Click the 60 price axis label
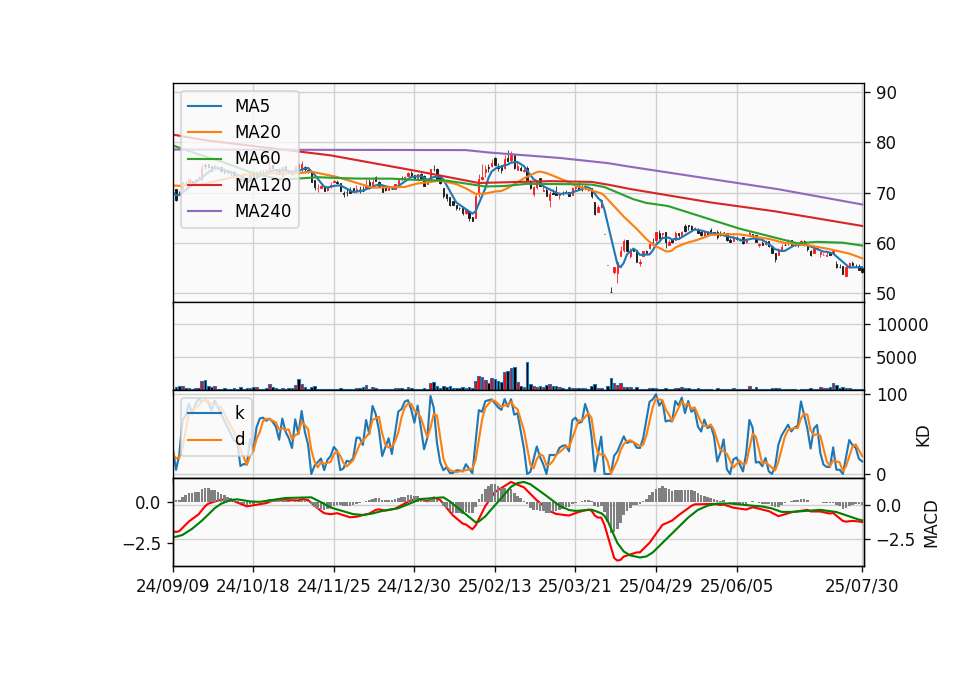Viewport: 960px width, 690px height. (x=886, y=244)
